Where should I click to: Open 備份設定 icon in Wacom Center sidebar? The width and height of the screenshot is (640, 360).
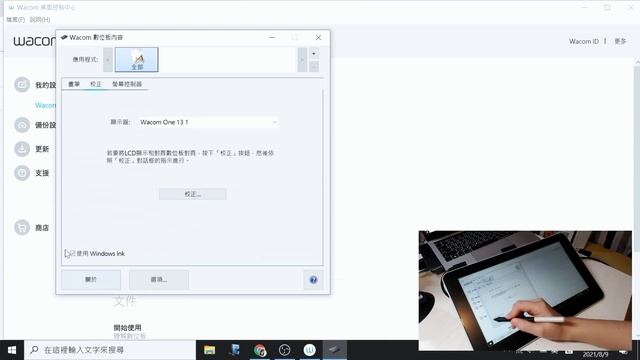coord(22,125)
